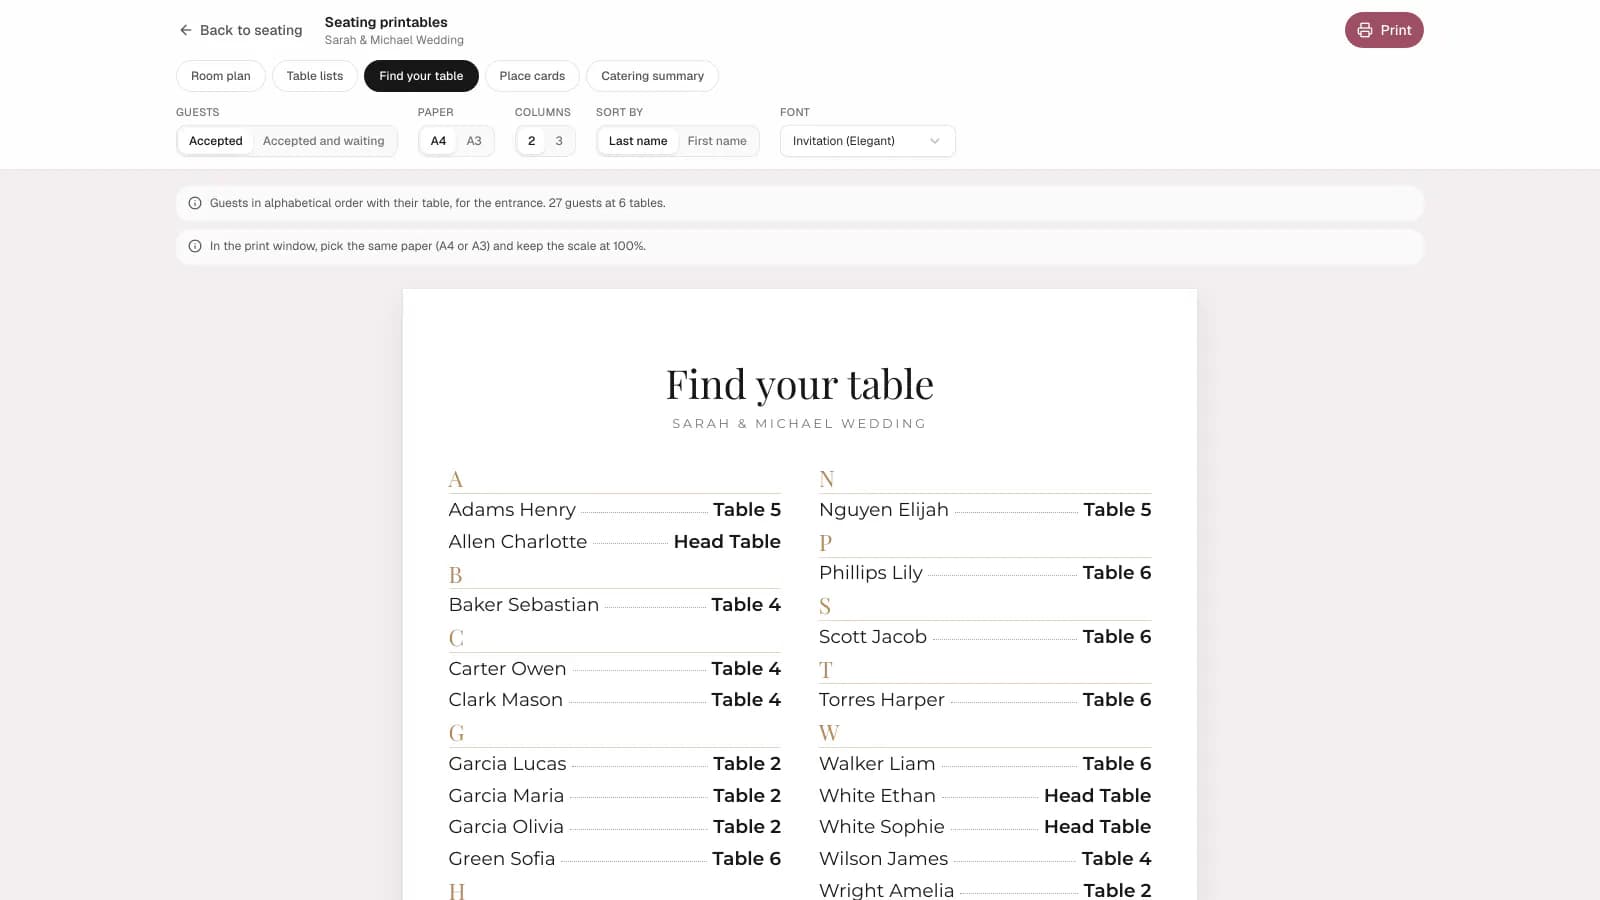Sort by Last name
Screen dimensions: 1600x900
point(638,141)
